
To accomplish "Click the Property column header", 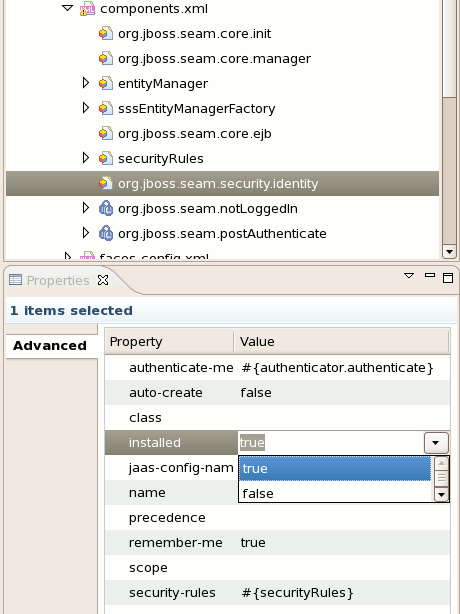I will [x=169, y=341].
